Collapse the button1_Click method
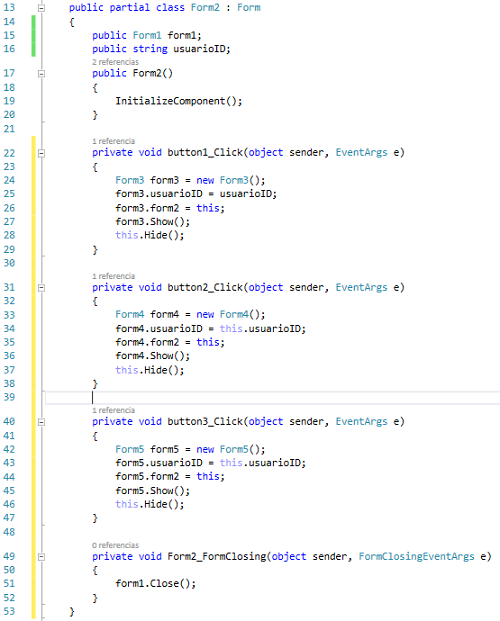Screen dimensions: 500x621 (x=41, y=153)
